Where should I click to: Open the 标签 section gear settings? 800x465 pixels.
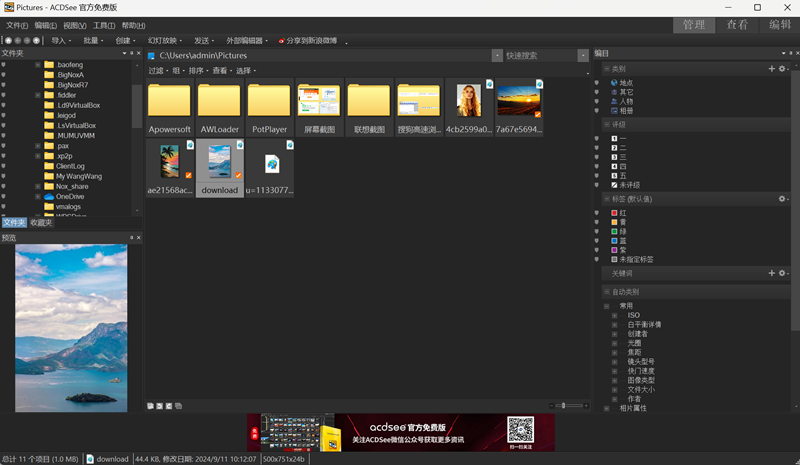click(782, 199)
